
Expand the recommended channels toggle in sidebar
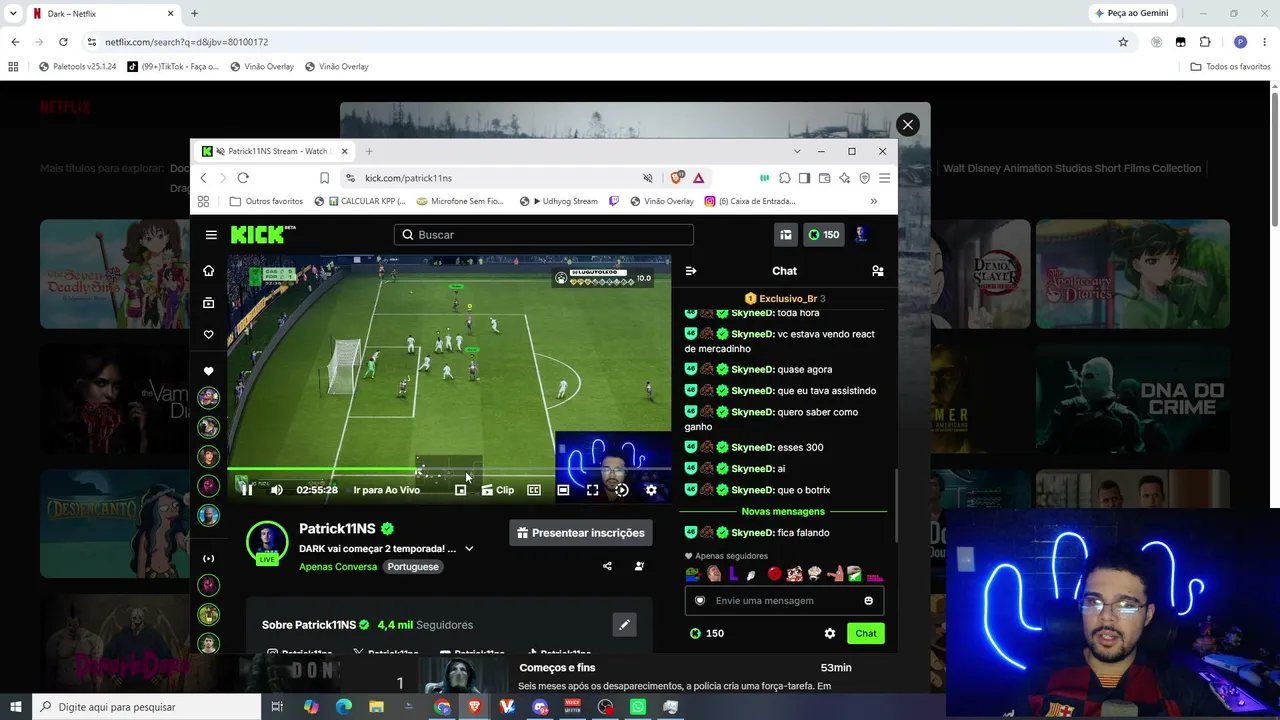tap(208, 558)
